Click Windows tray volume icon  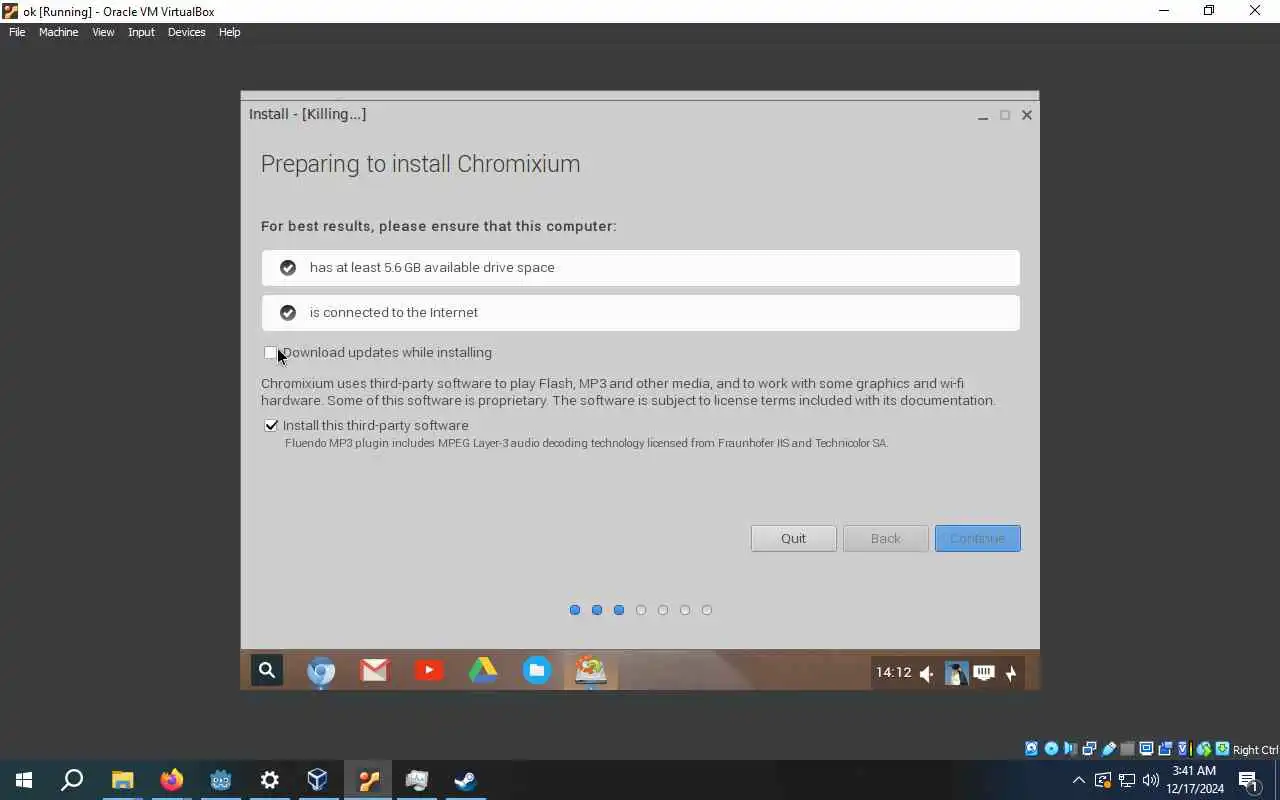tap(1150, 780)
